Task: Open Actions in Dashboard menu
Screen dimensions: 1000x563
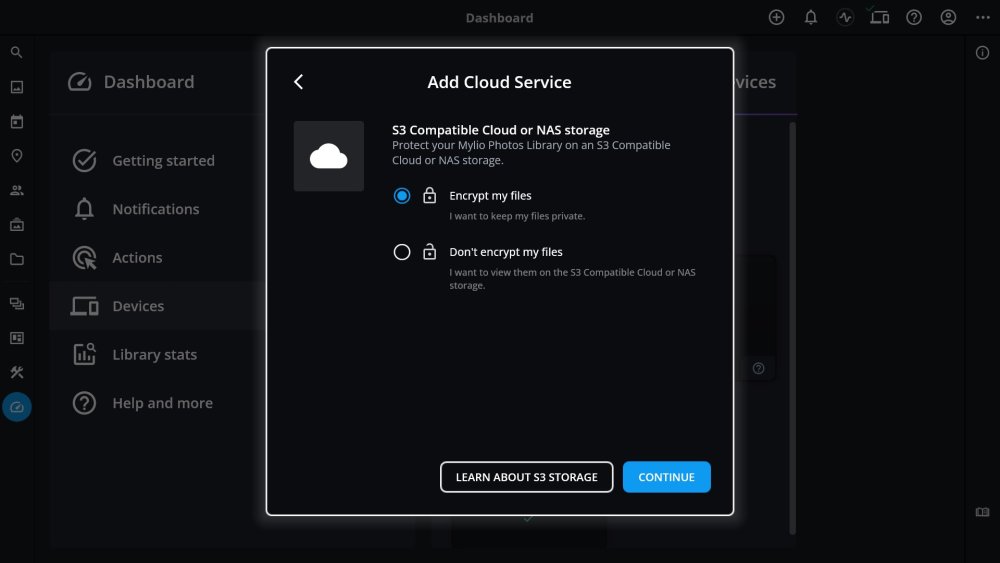Action: pos(157,258)
